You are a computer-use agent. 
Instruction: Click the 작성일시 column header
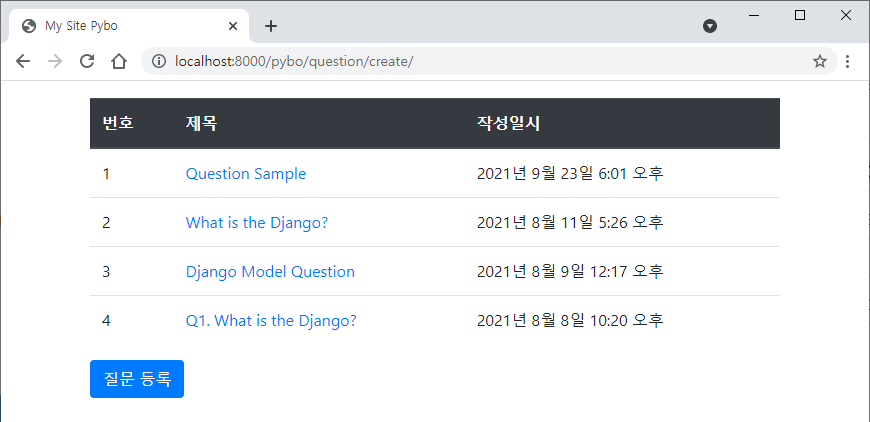pyautogui.click(x=508, y=123)
